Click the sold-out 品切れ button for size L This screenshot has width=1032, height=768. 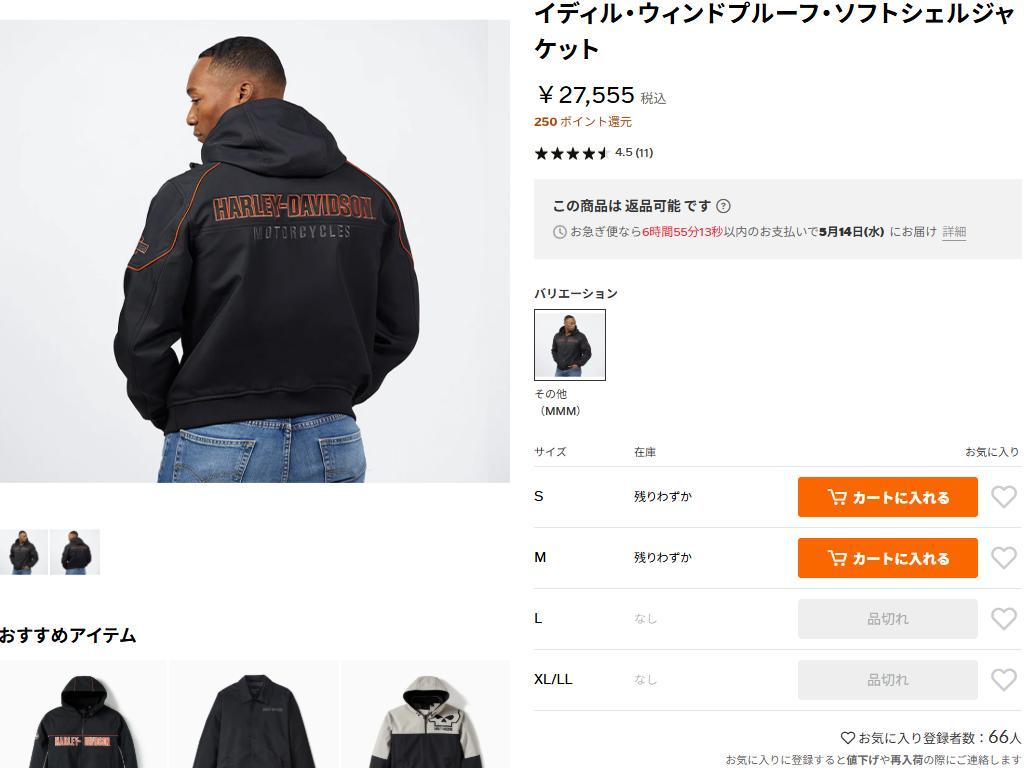click(887, 619)
